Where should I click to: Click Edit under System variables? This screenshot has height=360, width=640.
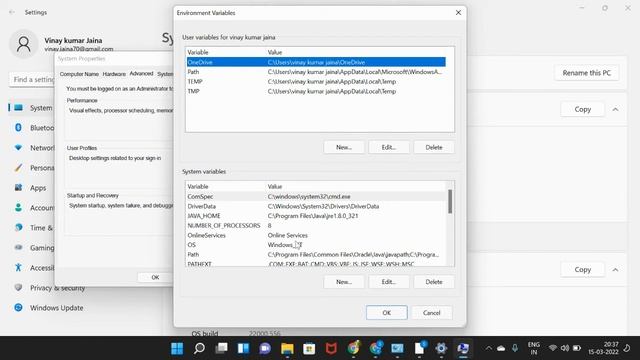click(x=389, y=282)
